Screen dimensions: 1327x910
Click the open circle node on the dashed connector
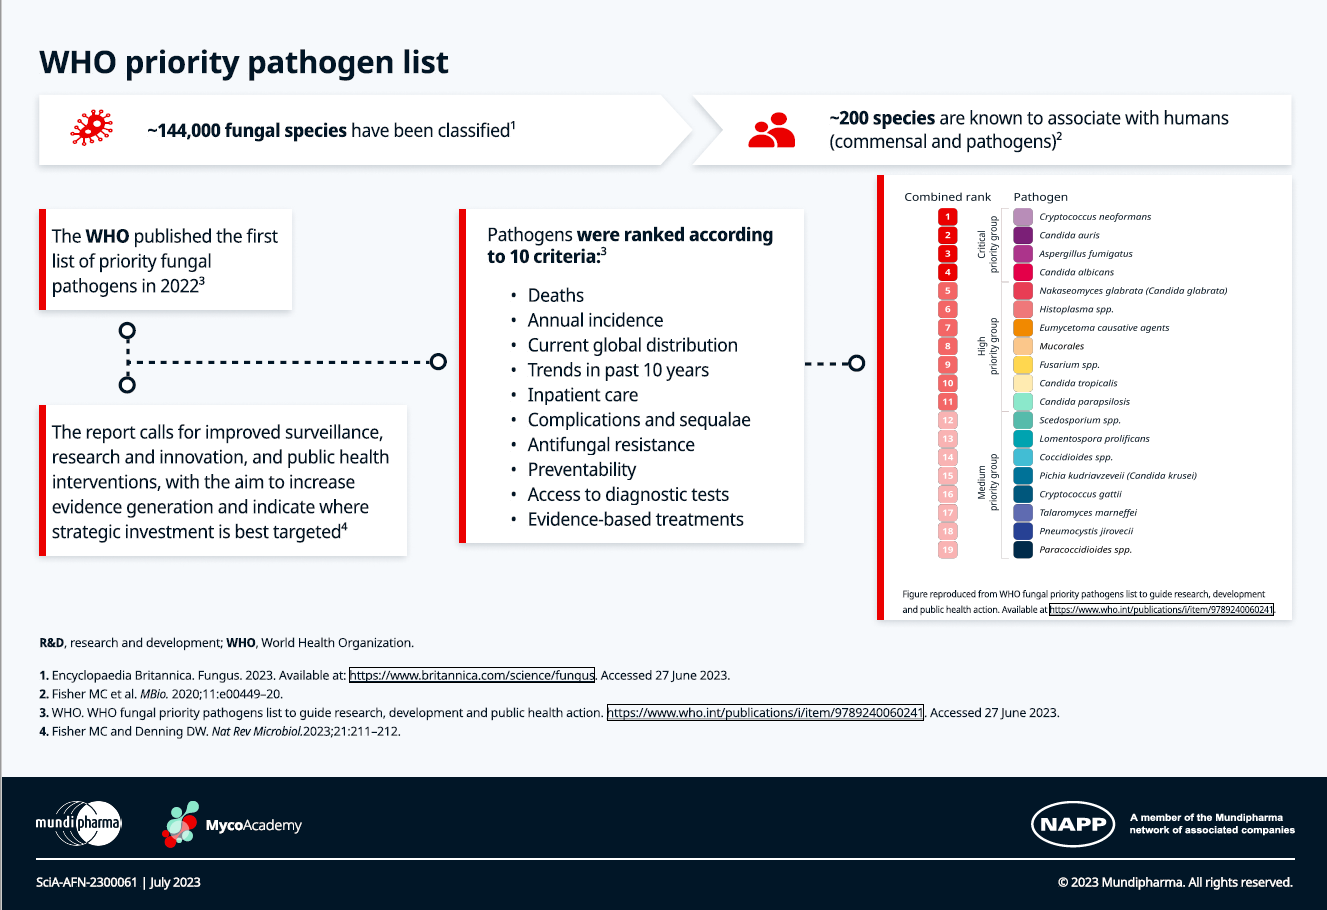tap(438, 362)
